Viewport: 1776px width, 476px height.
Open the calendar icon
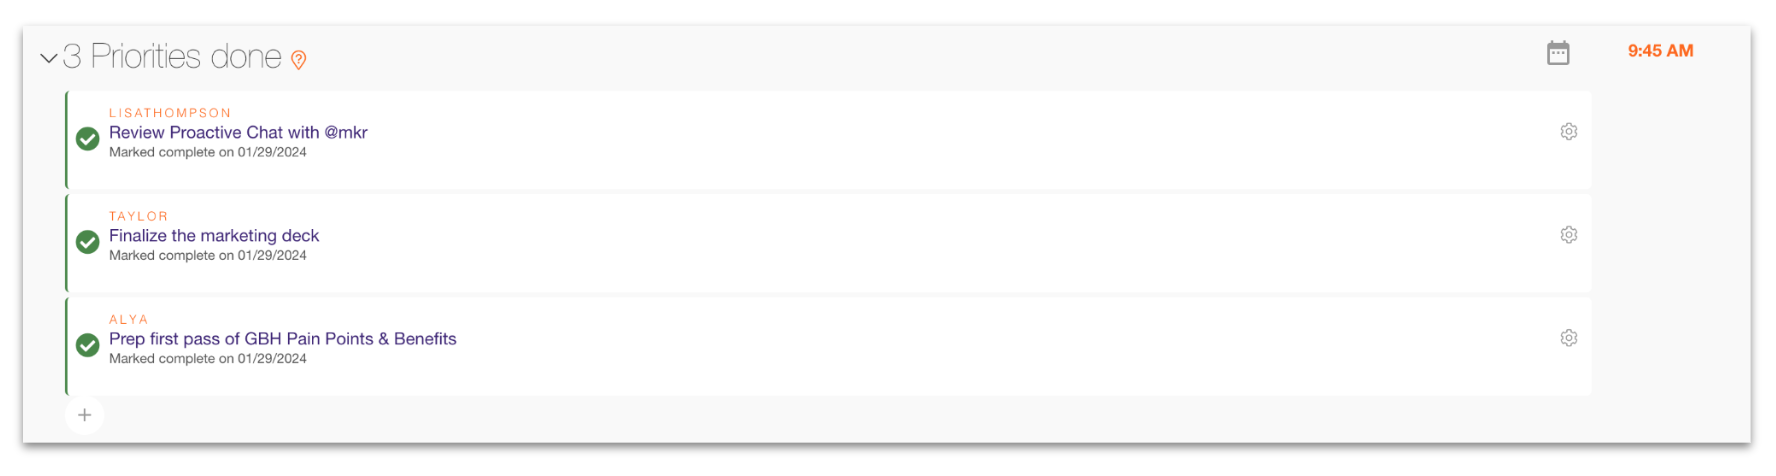click(1558, 53)
